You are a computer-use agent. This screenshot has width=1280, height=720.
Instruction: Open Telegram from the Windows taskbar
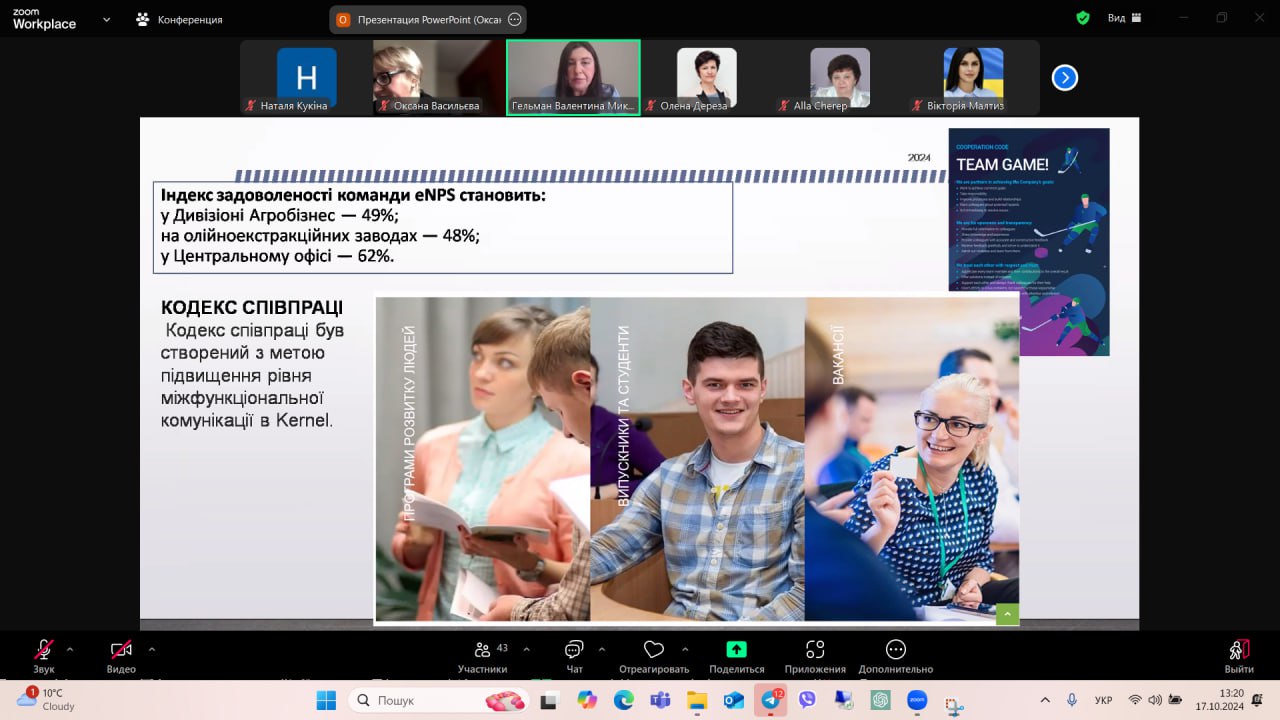pos(770,700)
